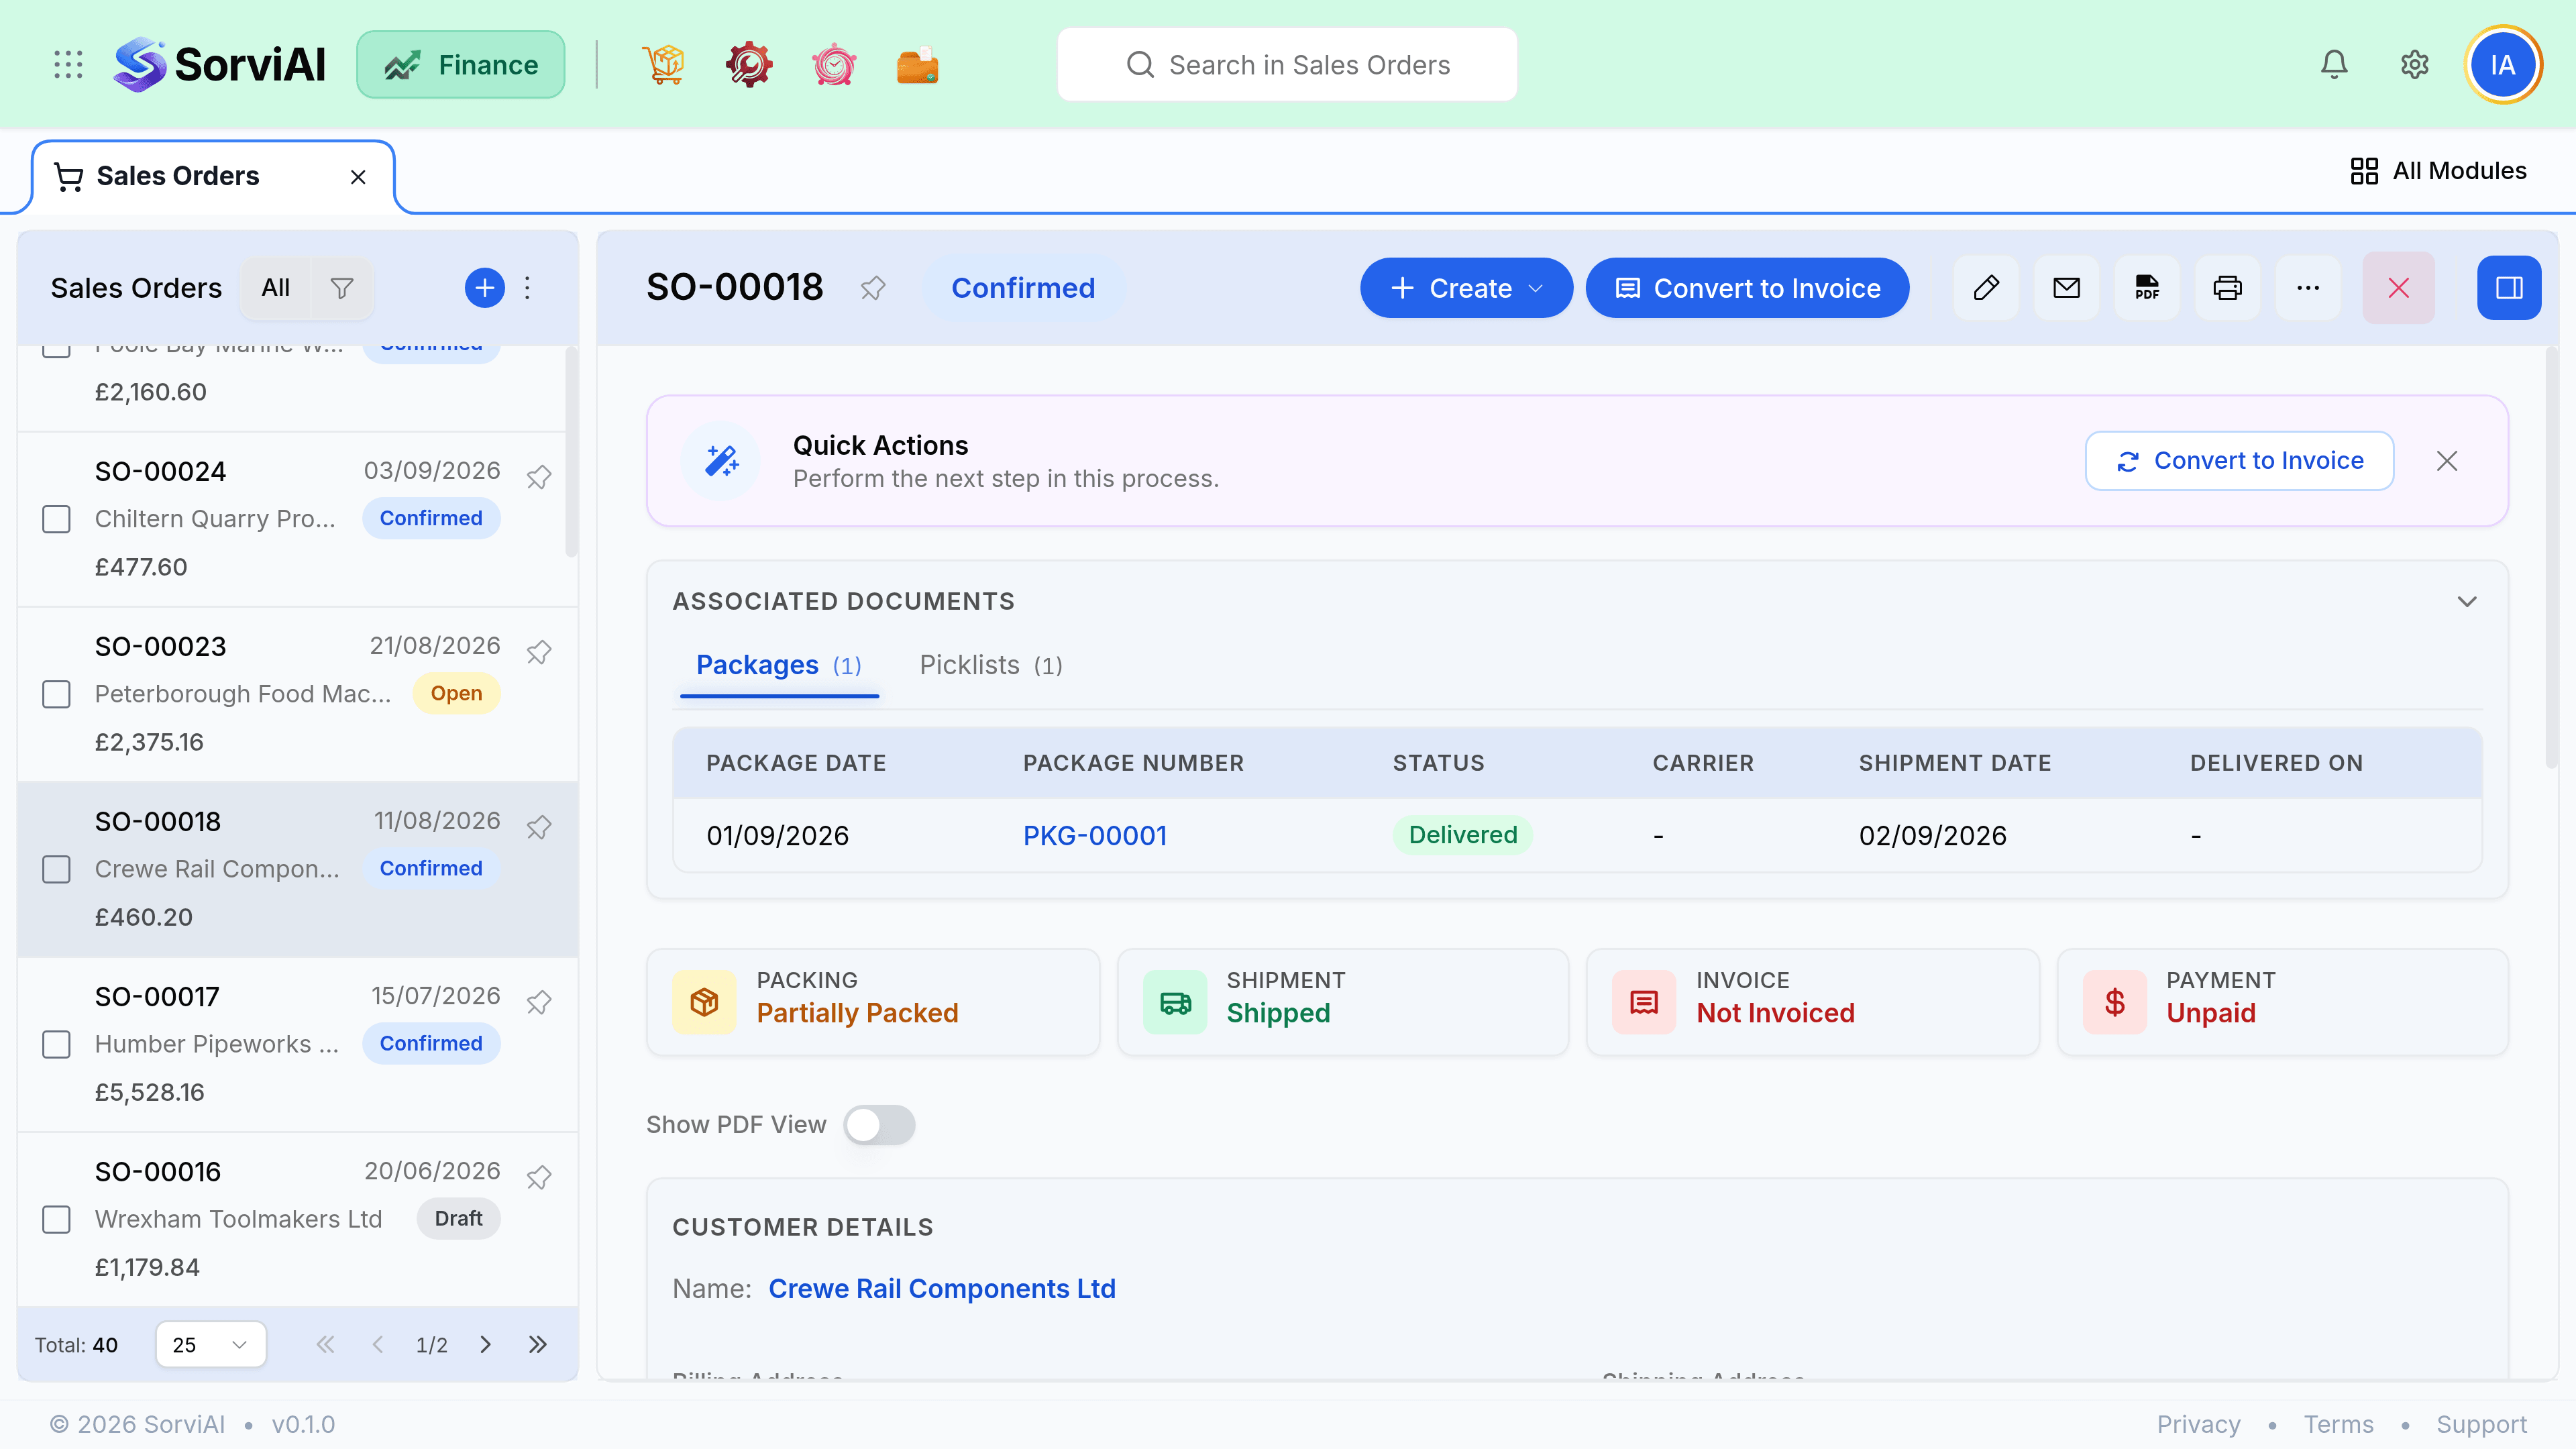Click the detail panel vertical scrollbar

(2551, 557)
